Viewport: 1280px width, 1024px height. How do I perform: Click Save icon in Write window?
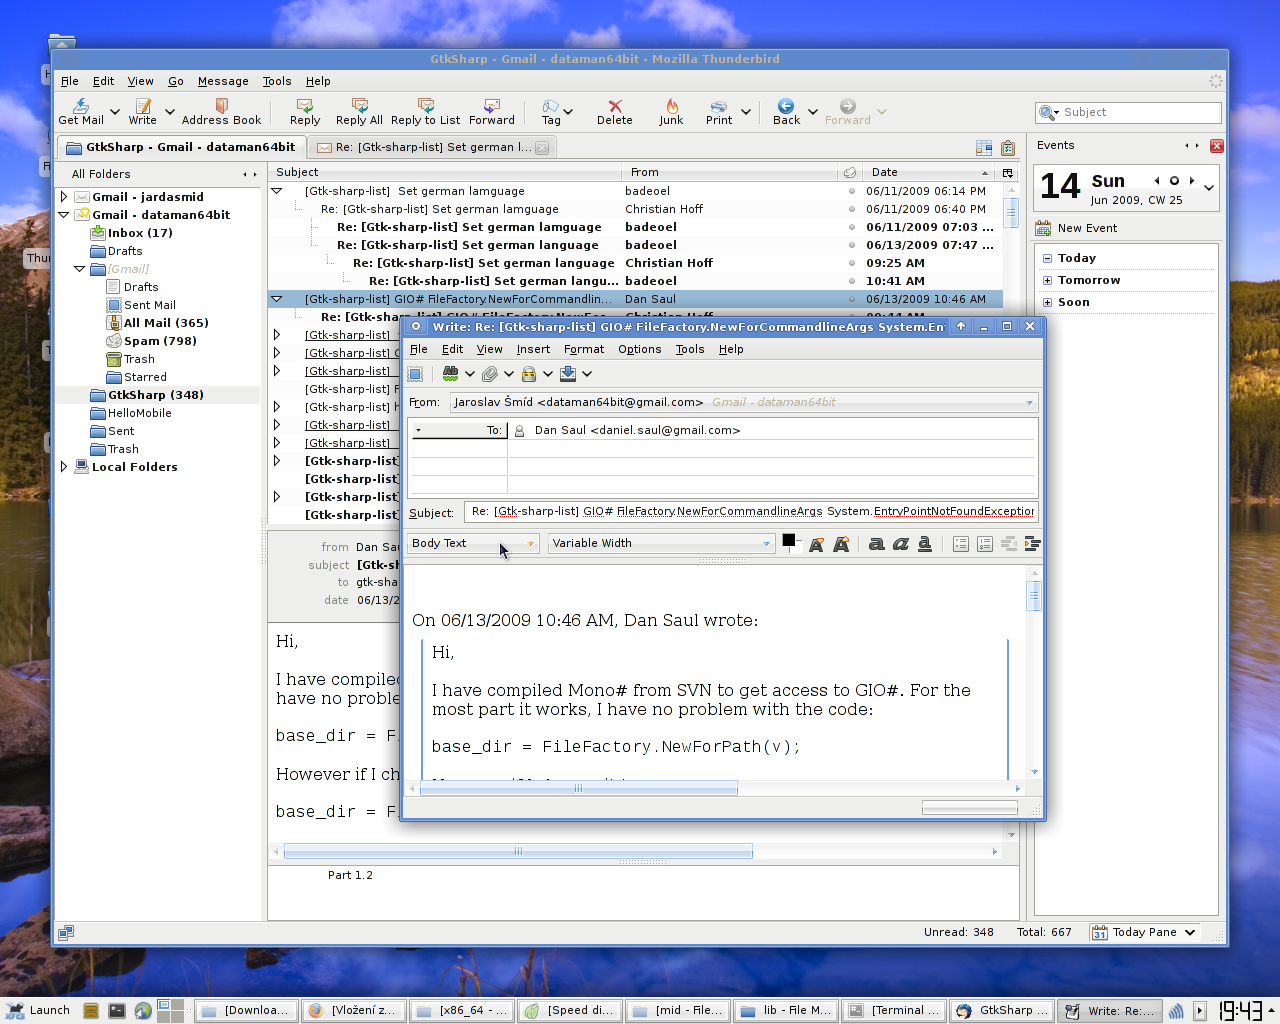(x=568, y=373)
